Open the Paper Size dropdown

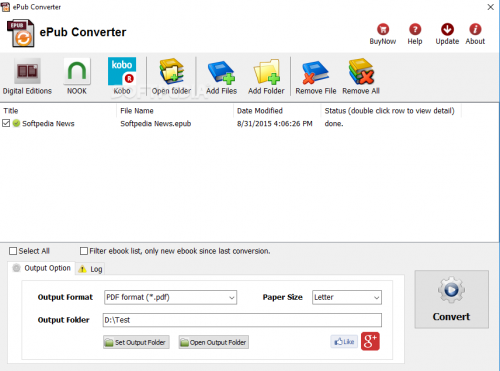[347, 297]
